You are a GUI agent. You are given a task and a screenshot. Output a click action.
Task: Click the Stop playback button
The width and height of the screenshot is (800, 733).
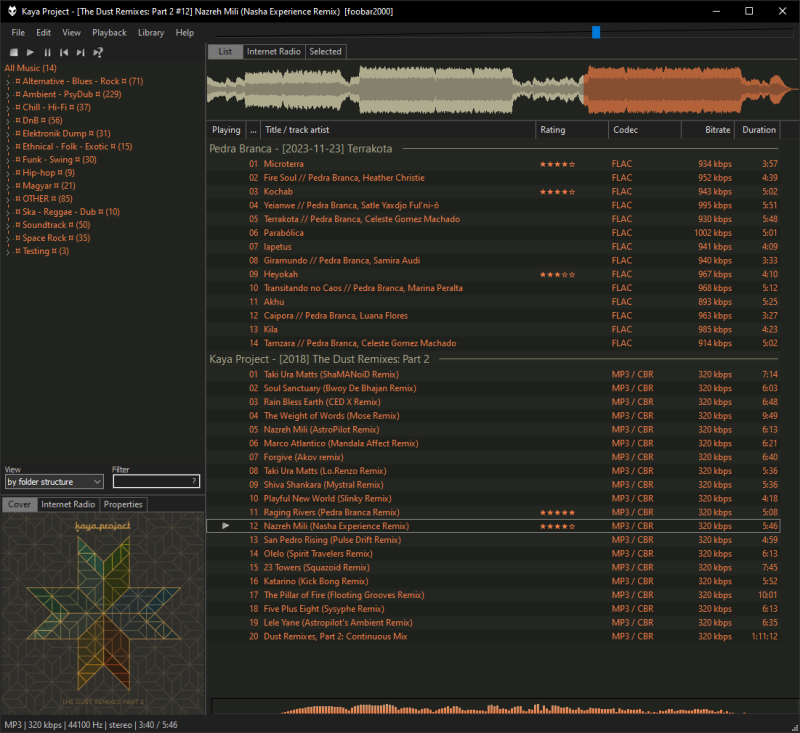(x=14, y=52)
